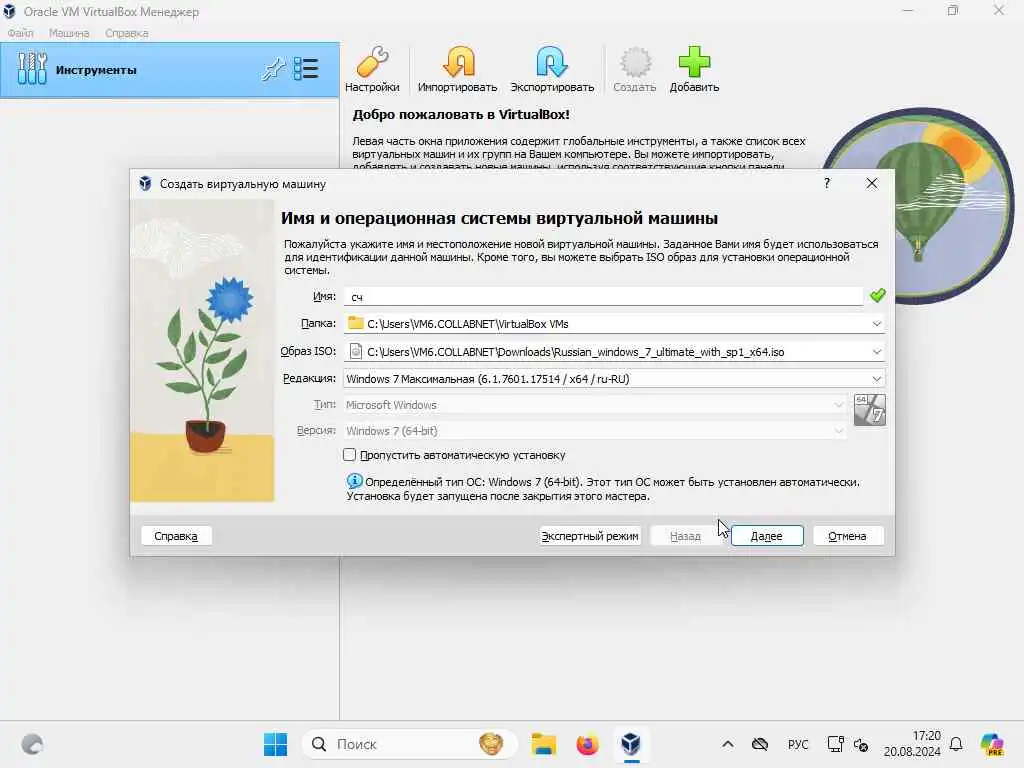Click the volume tray icon

coord(861,744)
